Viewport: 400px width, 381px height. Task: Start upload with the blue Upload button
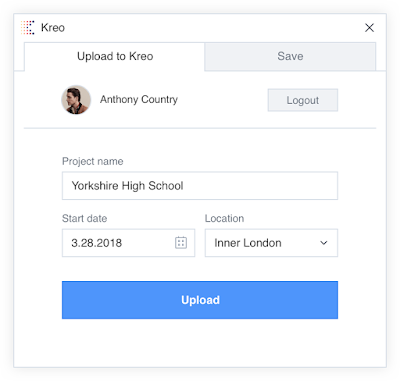pyautogui.click(x=200, y=300)
